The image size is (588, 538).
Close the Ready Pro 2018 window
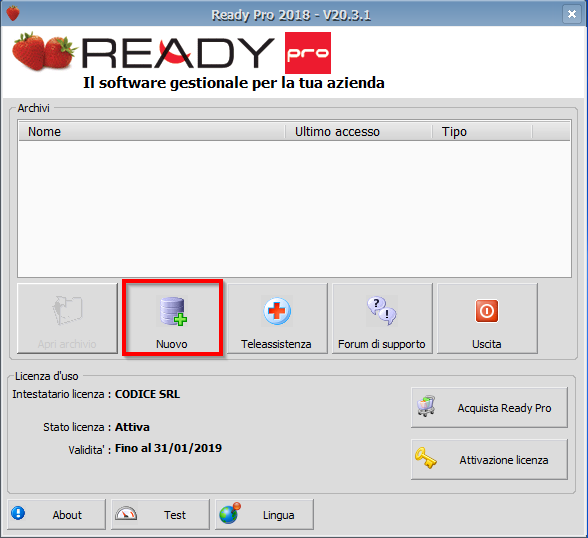[572, 14]
